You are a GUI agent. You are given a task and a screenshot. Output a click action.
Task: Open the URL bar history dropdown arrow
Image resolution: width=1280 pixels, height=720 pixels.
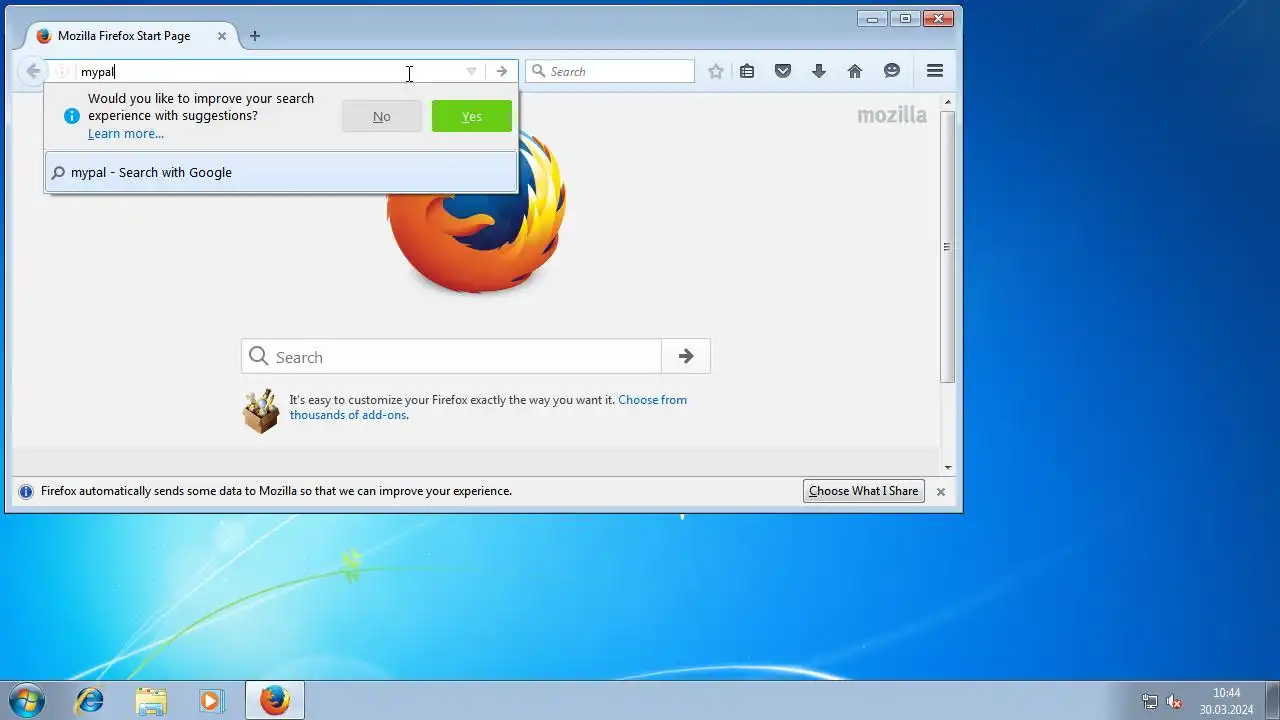471,72
